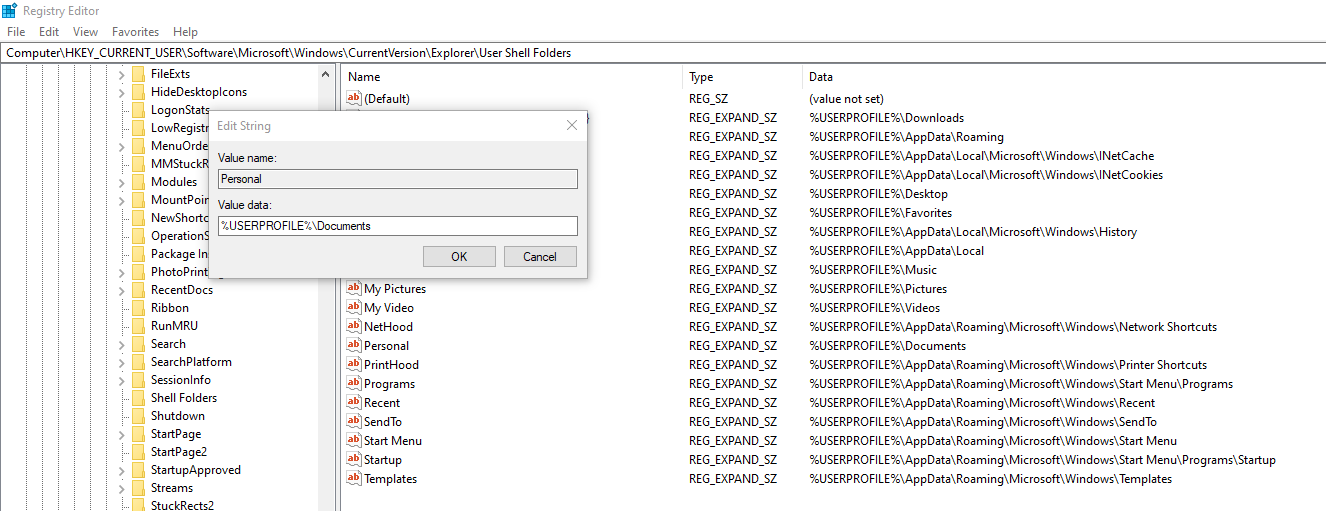This screenshot has width=1326, height=511.
Task: Close the Edit String dialog
Action: coord(572,126)
